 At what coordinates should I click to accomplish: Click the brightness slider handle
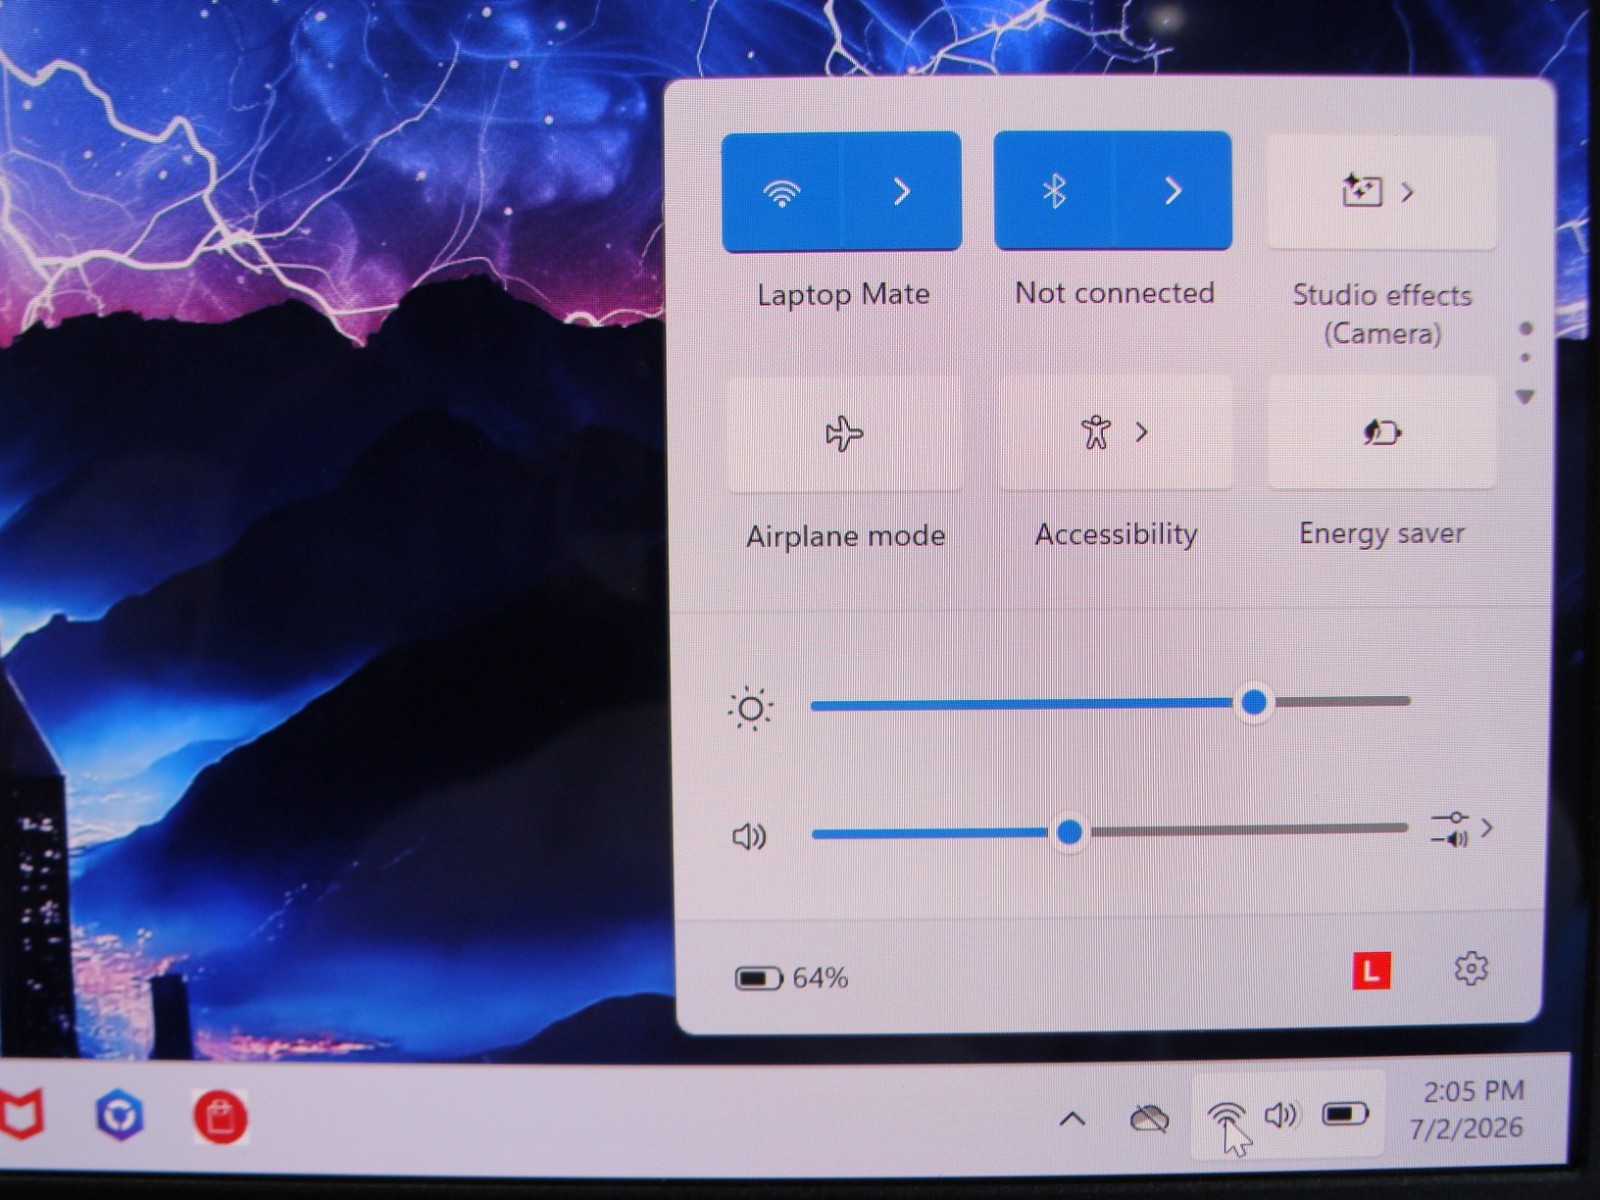pyautogui.click(x=1254, y=702)
